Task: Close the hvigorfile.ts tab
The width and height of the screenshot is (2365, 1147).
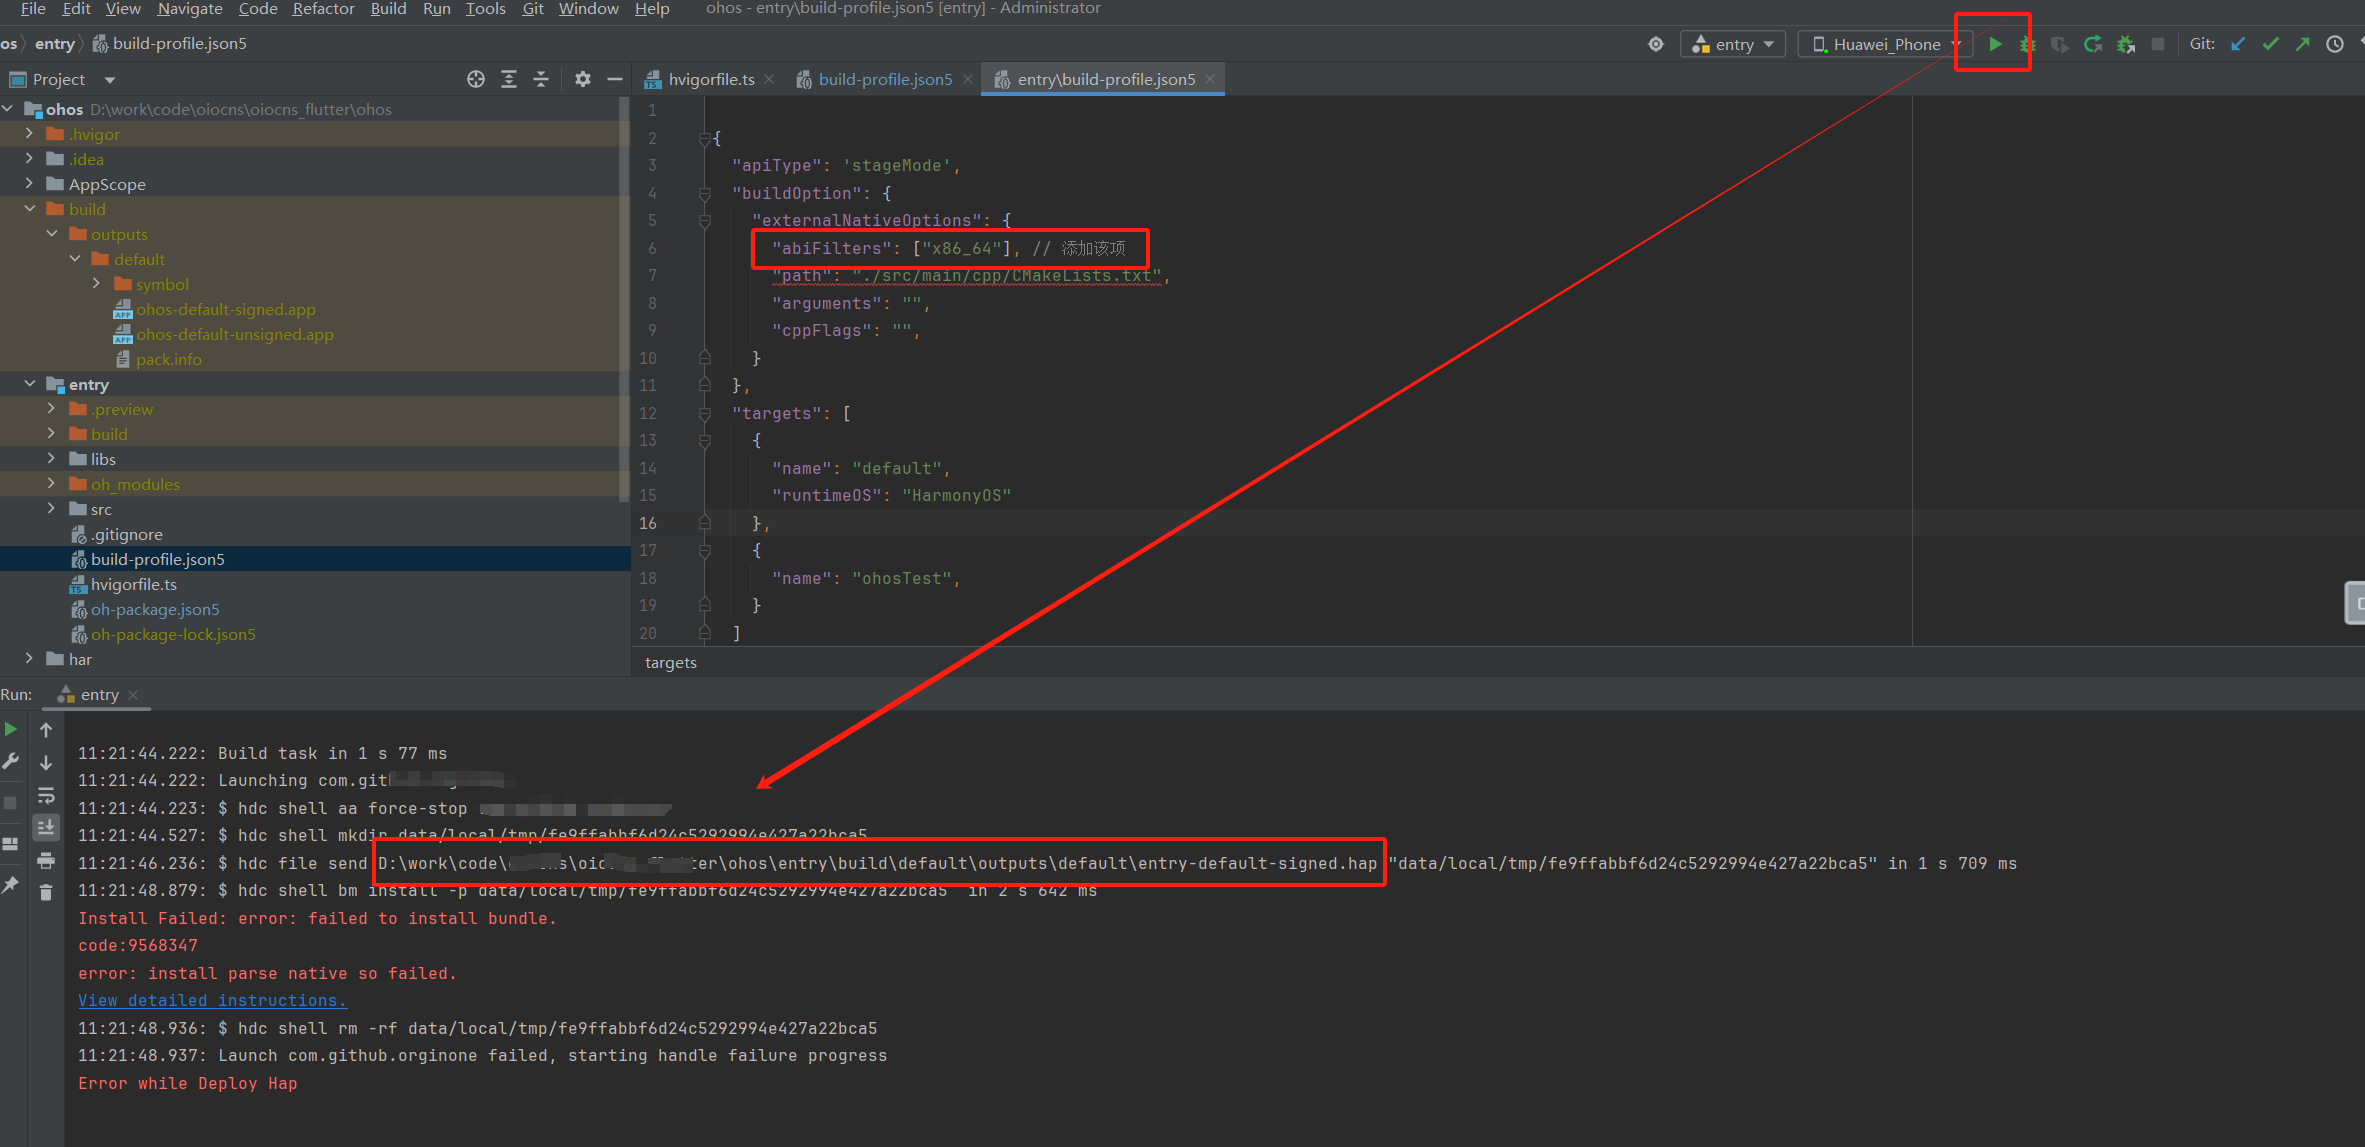Action: 769,80
